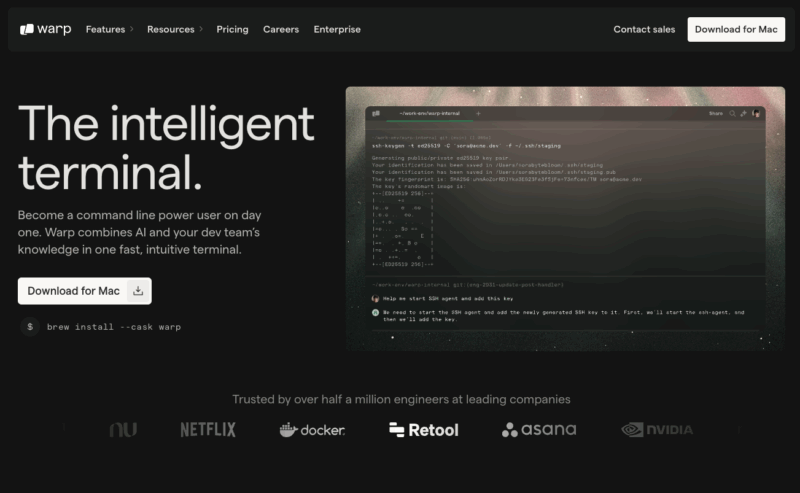Expand the Resources chevron arrow
The height and width of the screenshot is (493, 800).
[201, 29]
